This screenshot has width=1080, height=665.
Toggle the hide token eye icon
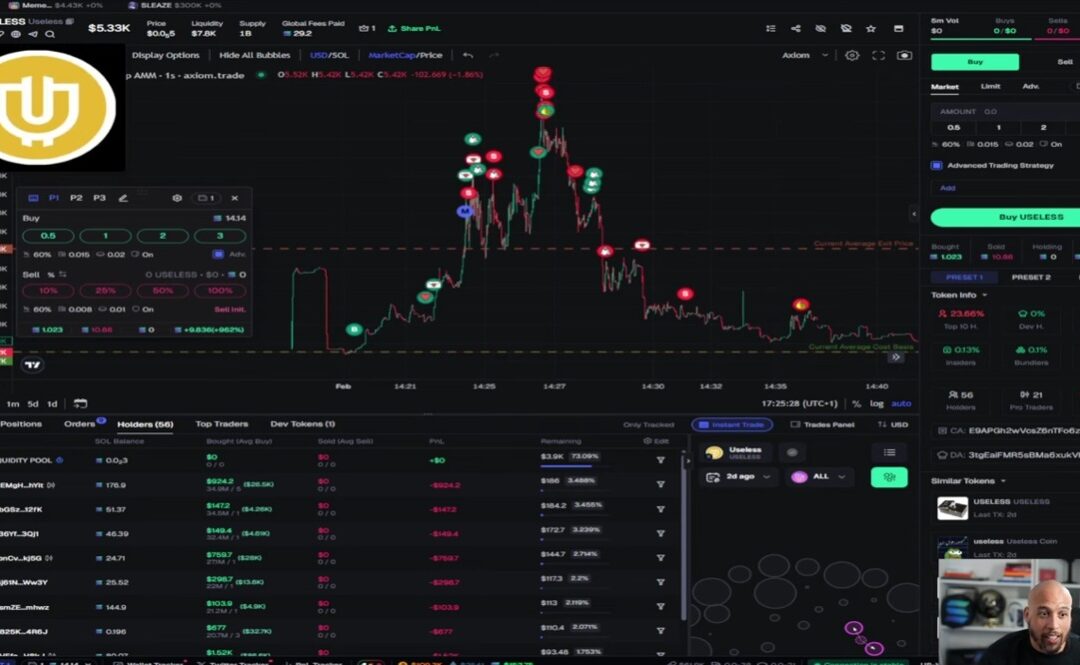(x=820, y=28)
